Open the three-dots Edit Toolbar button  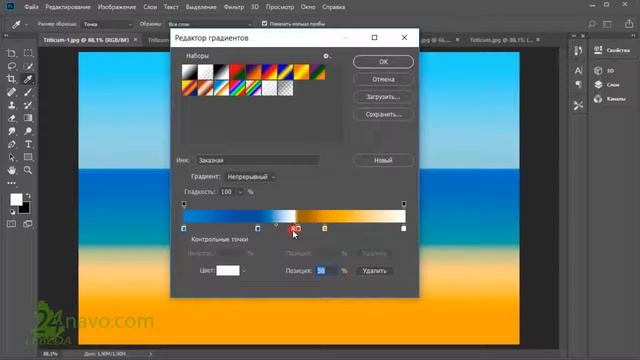coord(11,183)
